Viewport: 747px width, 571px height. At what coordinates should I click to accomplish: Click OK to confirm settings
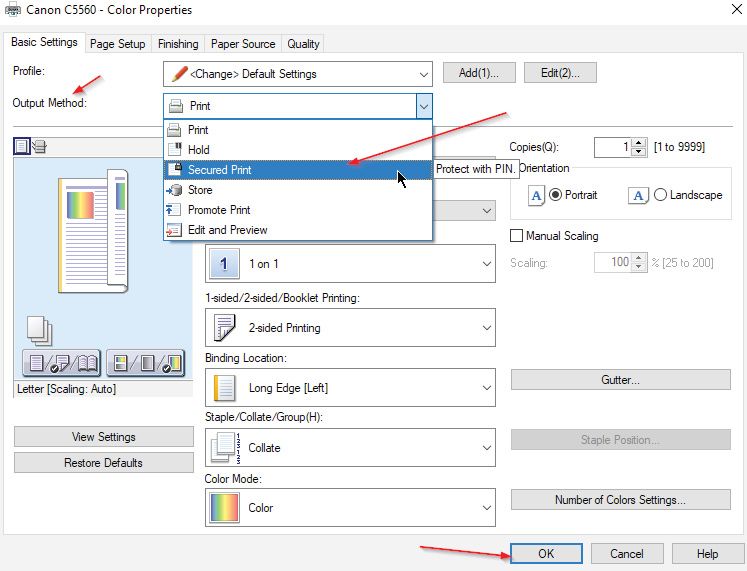[546, 553]
